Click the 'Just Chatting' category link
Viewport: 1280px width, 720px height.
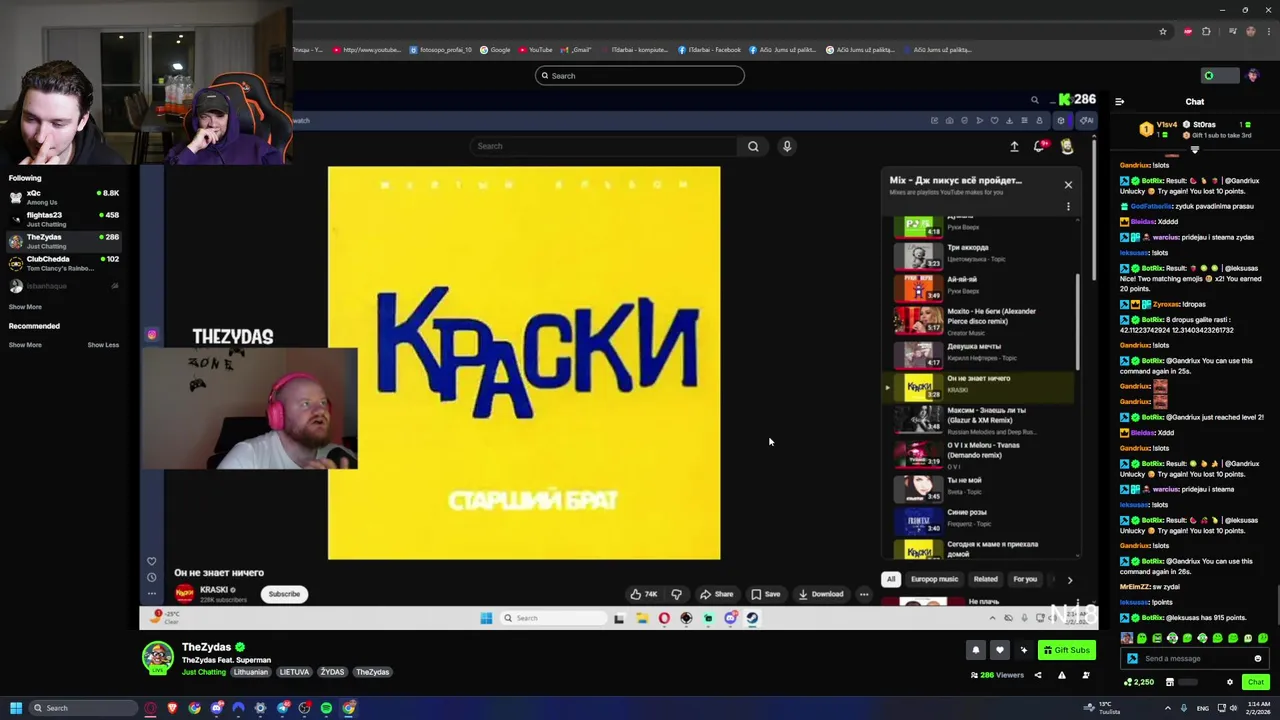coord(204,672)
